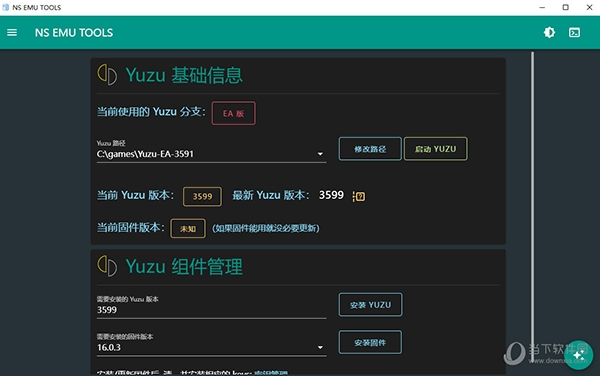Click the 修改路径 button
The height and width of the screenshot is (376, 600).
[370, 149]
